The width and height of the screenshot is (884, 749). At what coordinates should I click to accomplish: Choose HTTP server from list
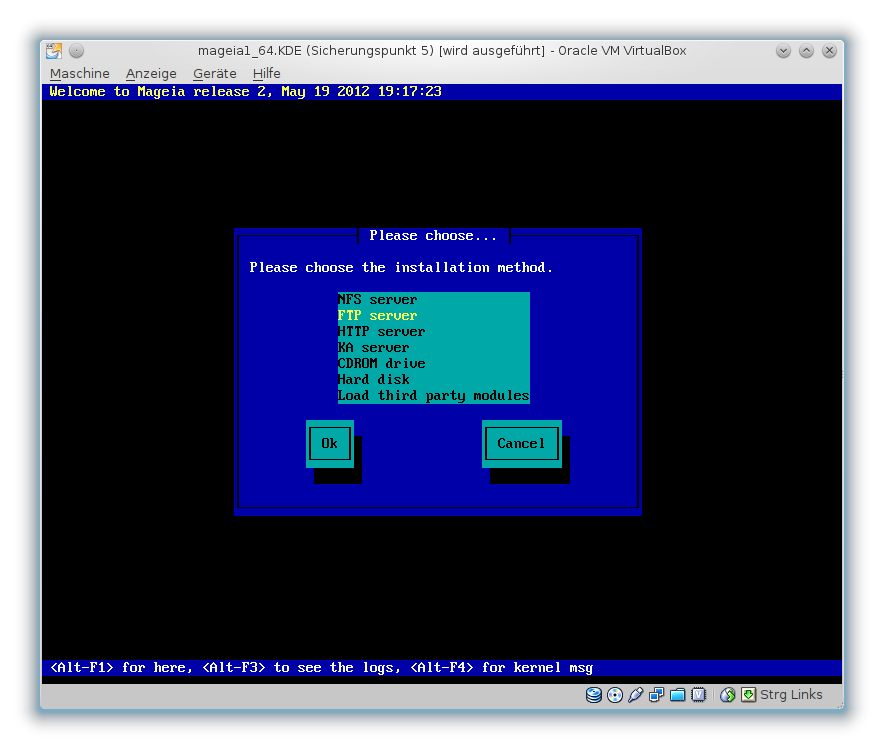(x=382, y=331)
